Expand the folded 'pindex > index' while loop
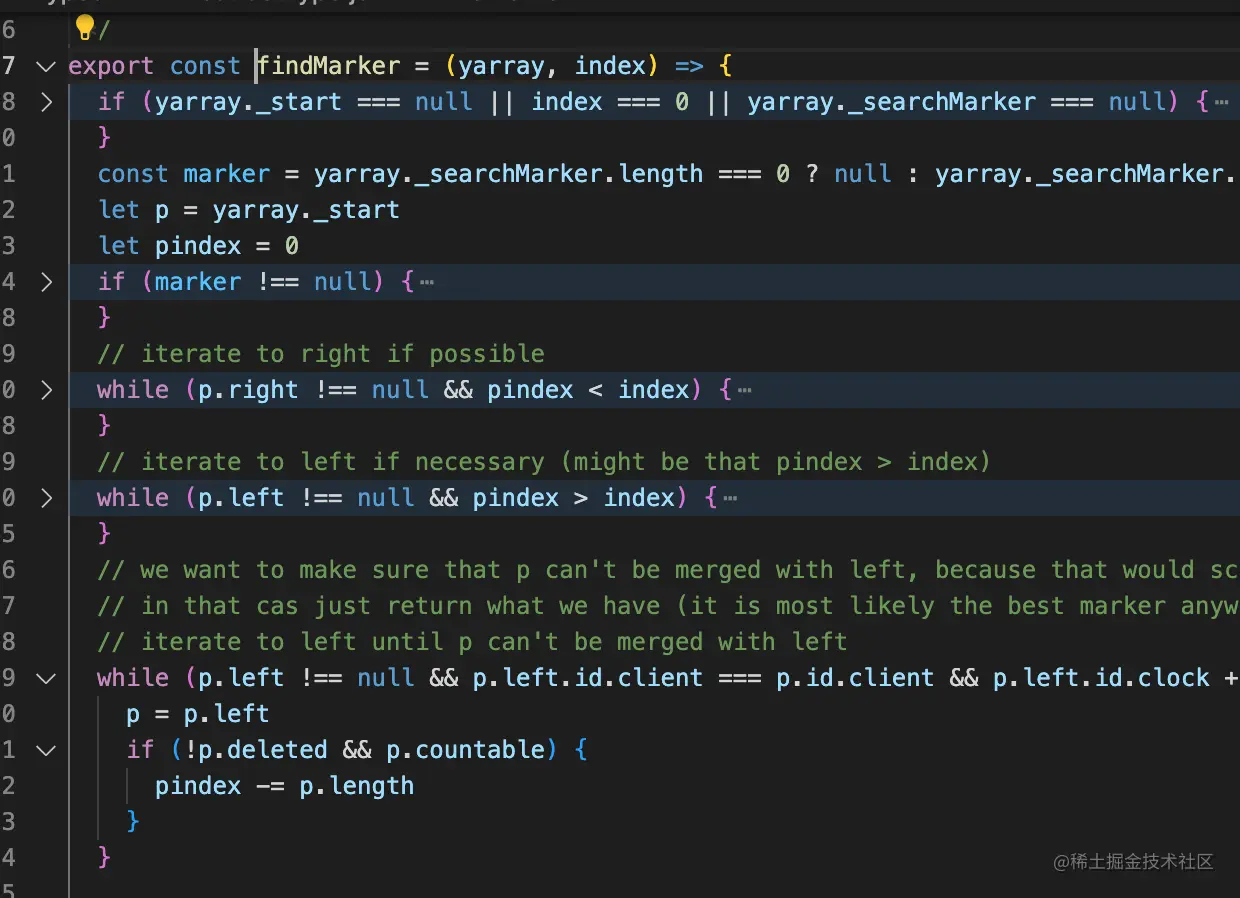This screenshot has height=898, width=1240. [45, 498]
